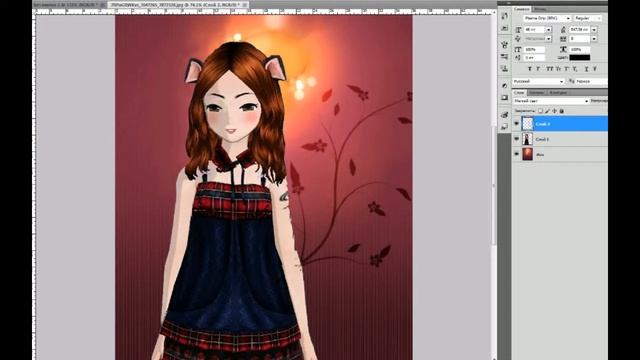Image resolution: width=640 pixels, height=360 pixels.
Task: Click the font size input field
Action: (x=535, y=30)
